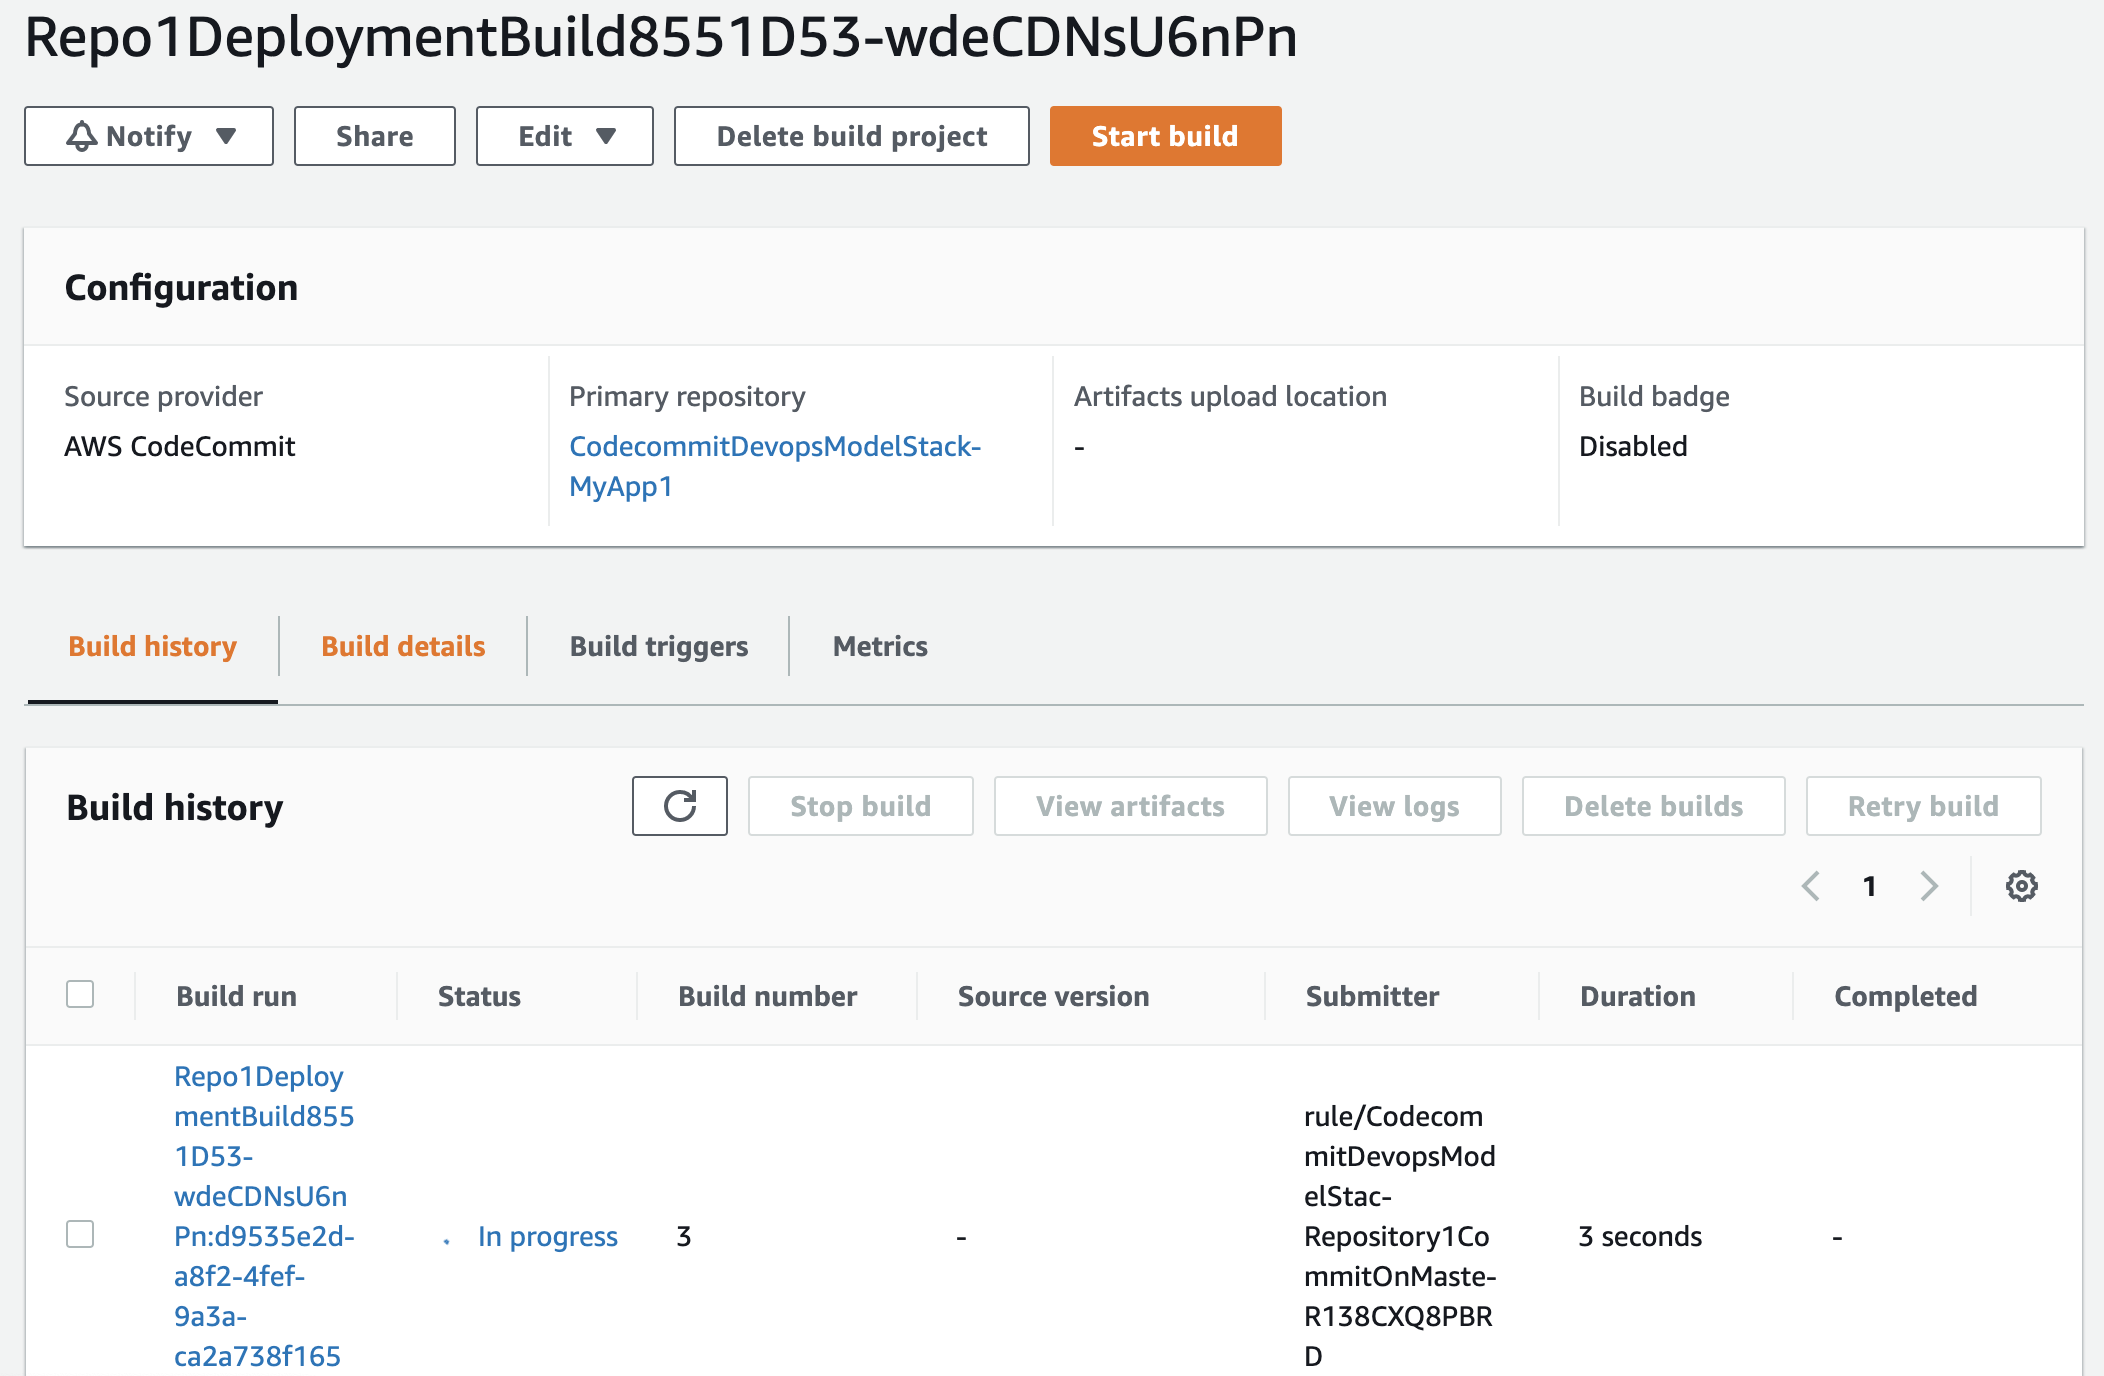Click page number 1 in pagination

coord(1869,886)
